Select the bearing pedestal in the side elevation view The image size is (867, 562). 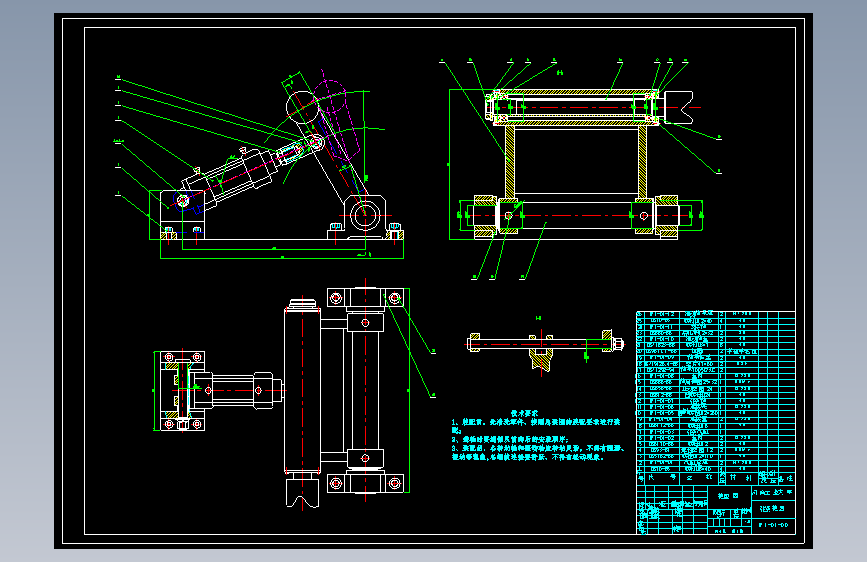tap(365, 217)
